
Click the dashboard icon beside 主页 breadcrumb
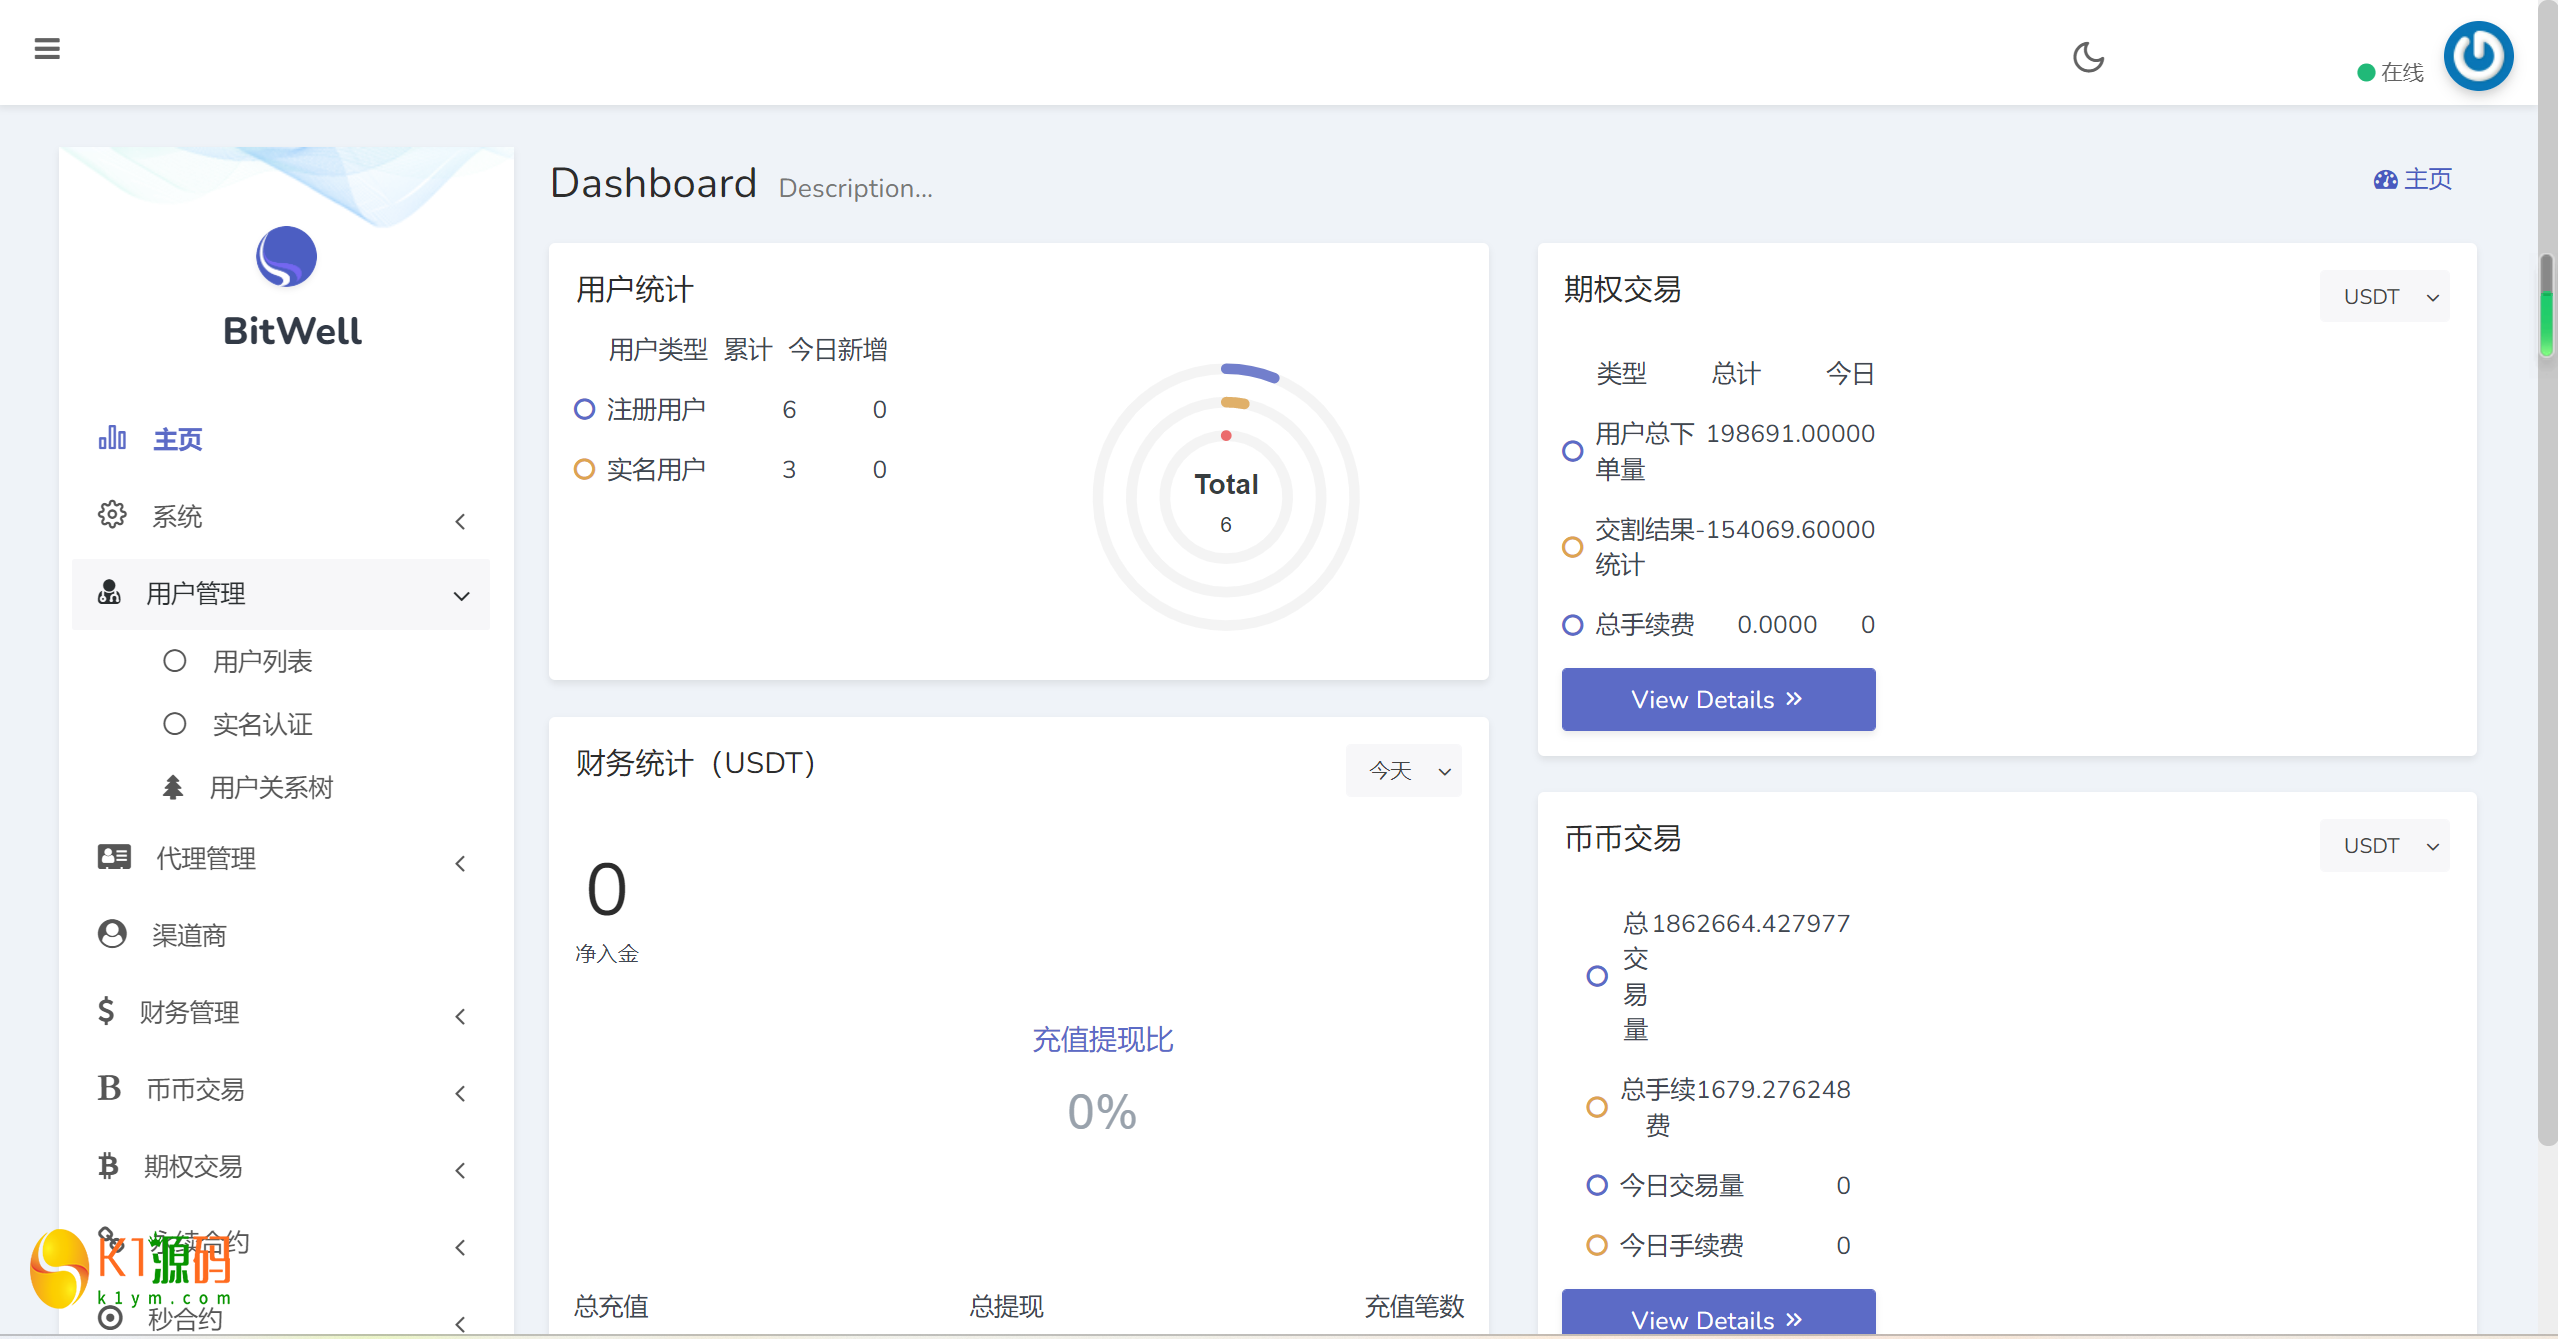click(2385, 180)
